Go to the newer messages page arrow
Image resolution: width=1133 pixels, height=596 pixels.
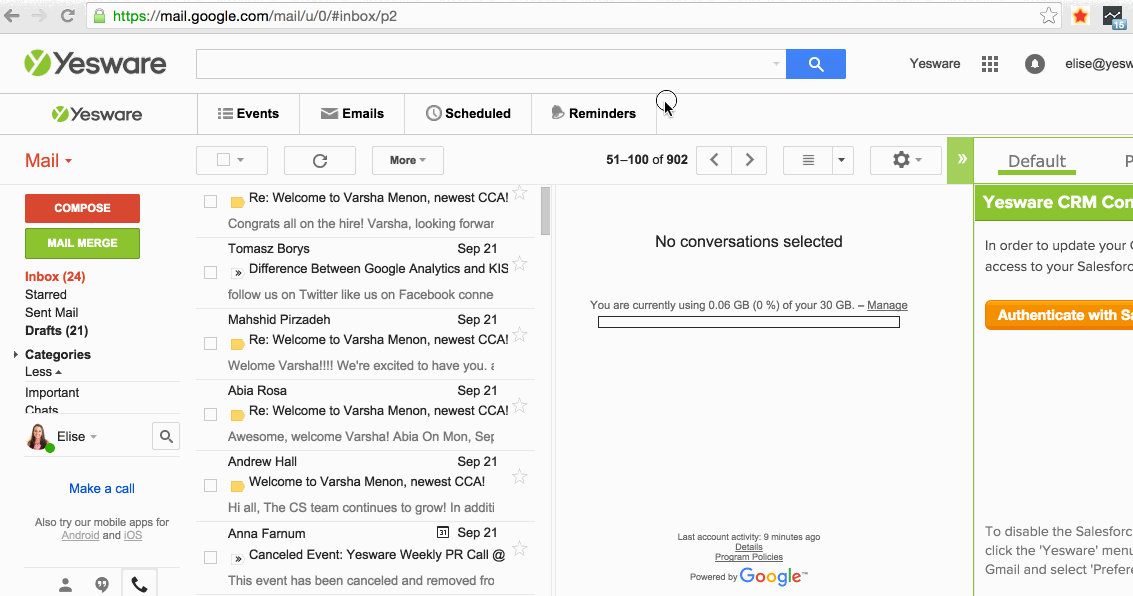714,160
